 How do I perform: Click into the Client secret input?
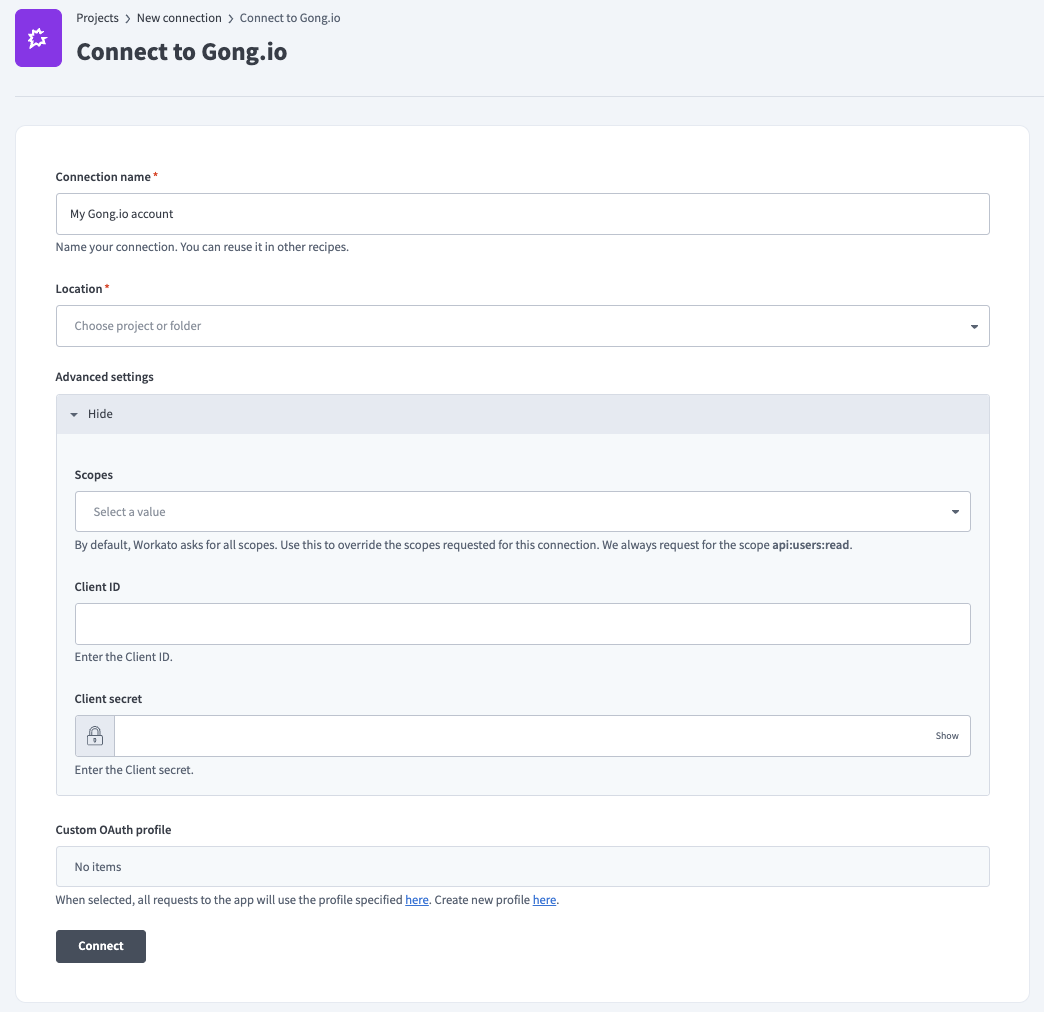[520, 736]
